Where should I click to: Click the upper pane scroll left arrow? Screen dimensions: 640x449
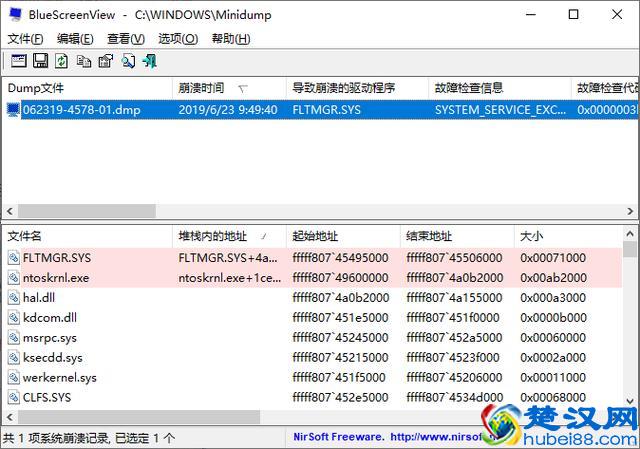coord(10,211)
